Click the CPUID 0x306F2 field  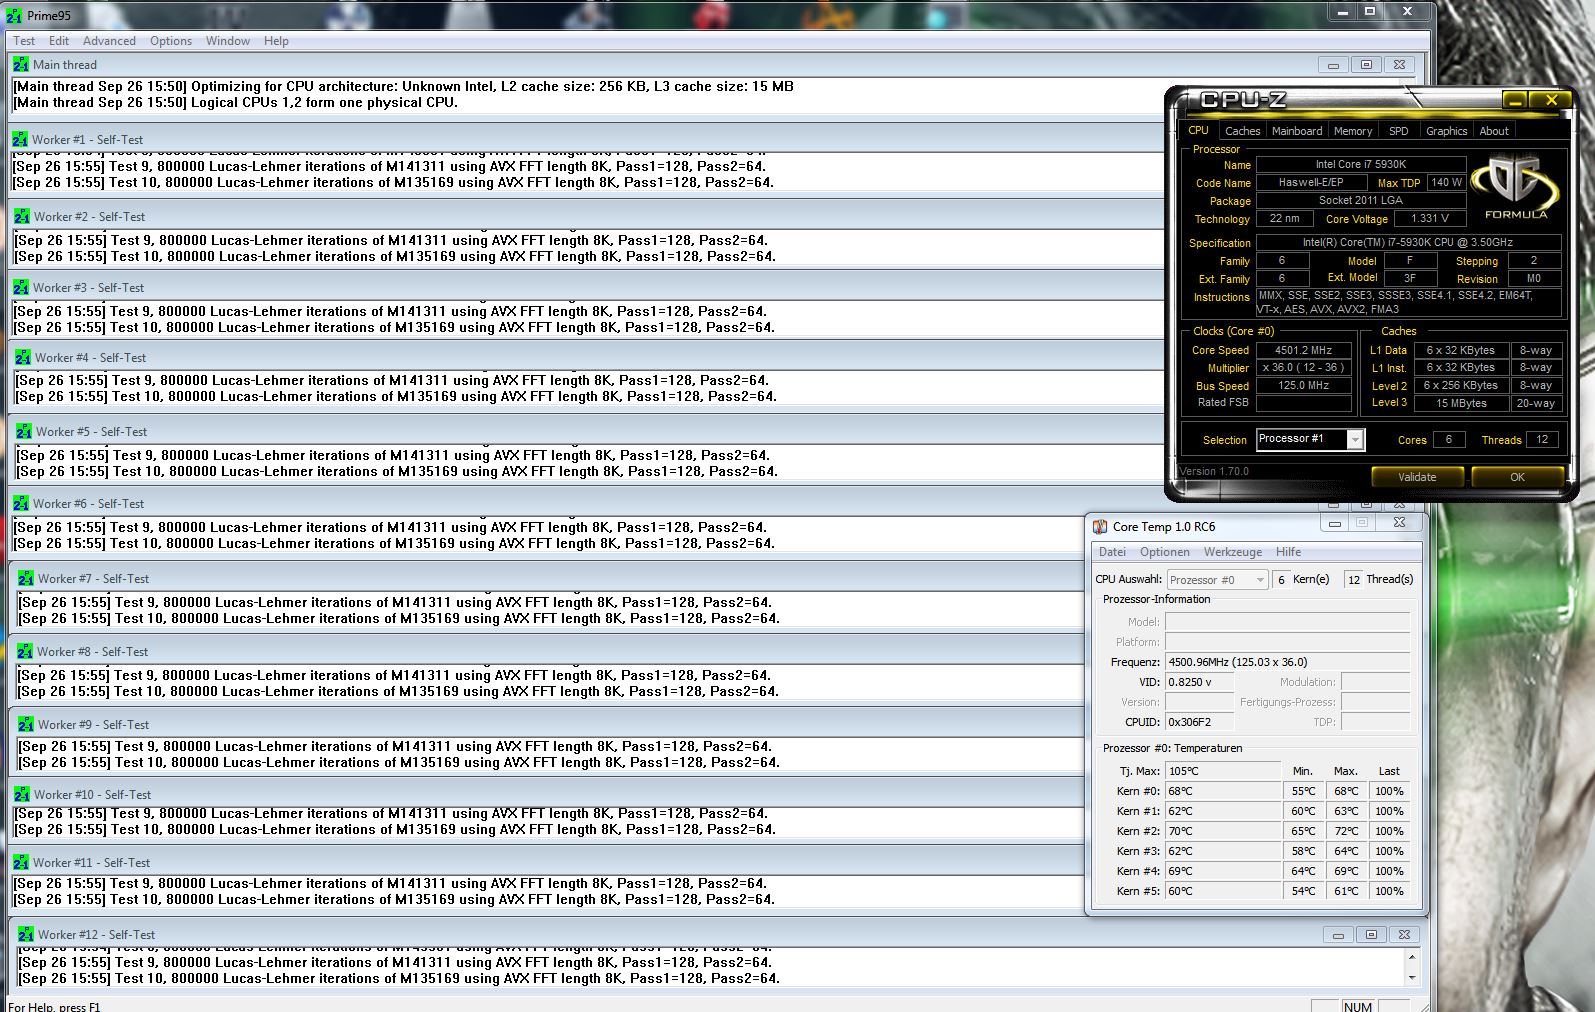[x=1199, y=722]
